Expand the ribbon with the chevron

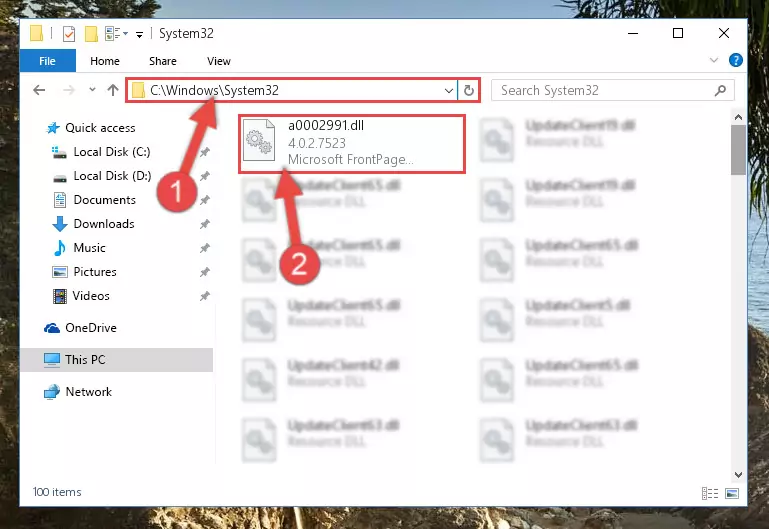(x=714, y=60)
